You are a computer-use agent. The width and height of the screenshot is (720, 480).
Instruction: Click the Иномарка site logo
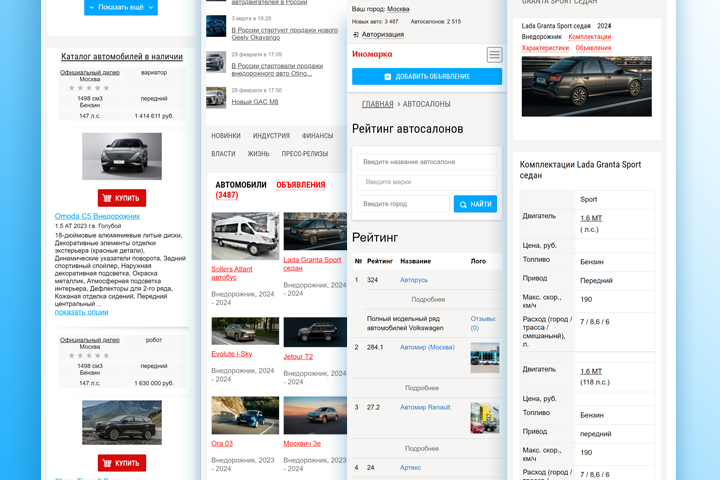coord(372,54)
